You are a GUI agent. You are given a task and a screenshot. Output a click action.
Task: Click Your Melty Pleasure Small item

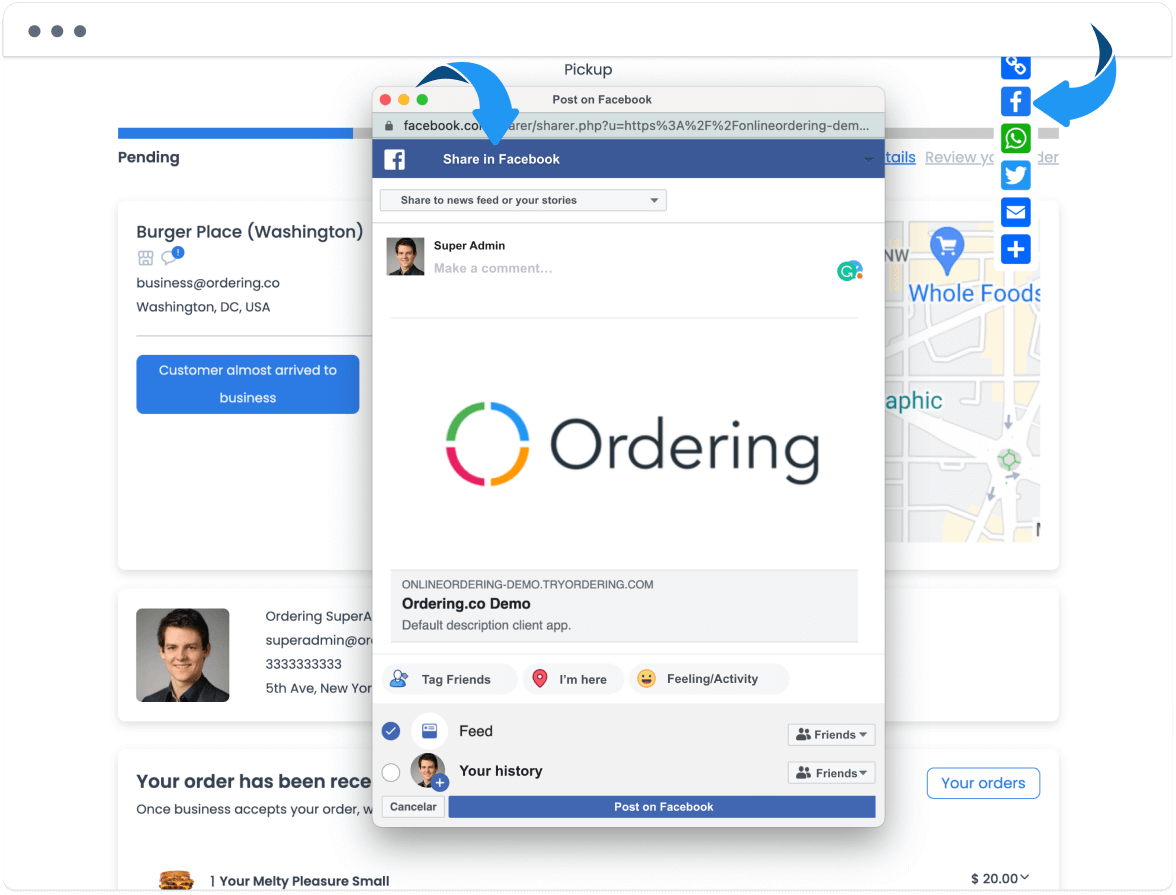point(304,881)
